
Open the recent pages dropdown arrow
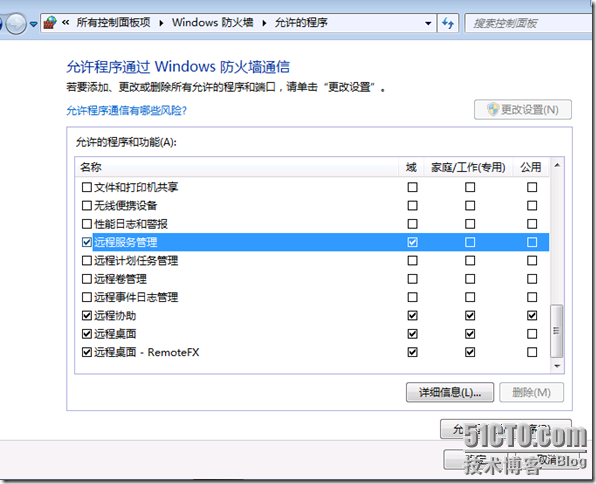[x=33, y=24]
